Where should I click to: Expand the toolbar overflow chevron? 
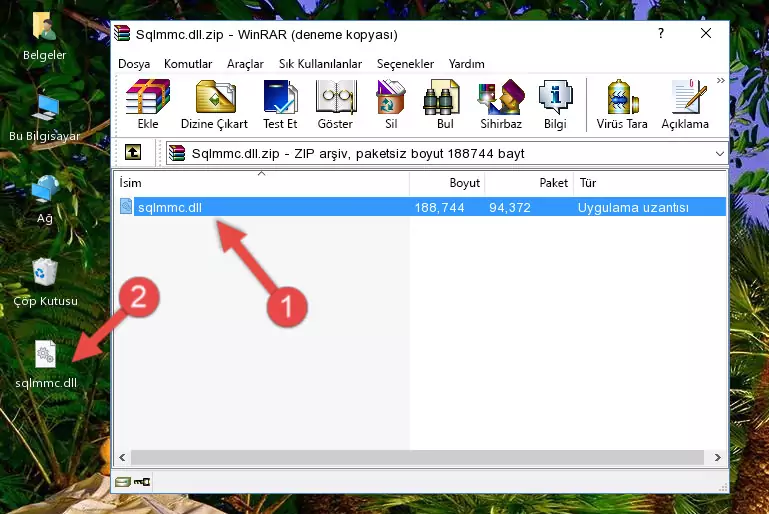[720, 80]
